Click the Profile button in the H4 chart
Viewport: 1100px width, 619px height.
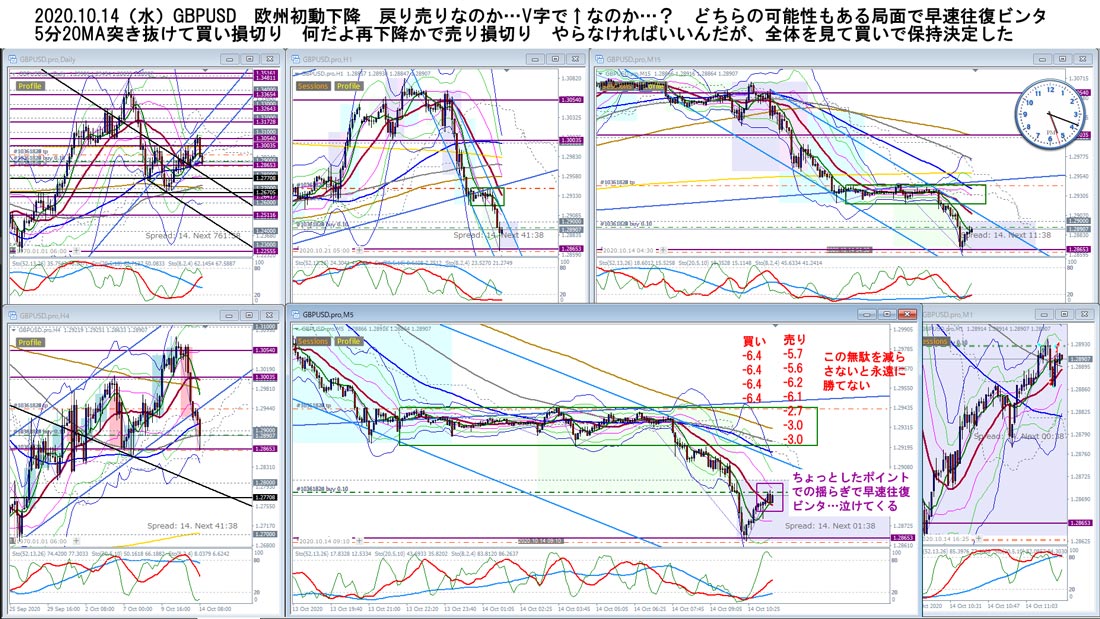[x=29, y=342]
